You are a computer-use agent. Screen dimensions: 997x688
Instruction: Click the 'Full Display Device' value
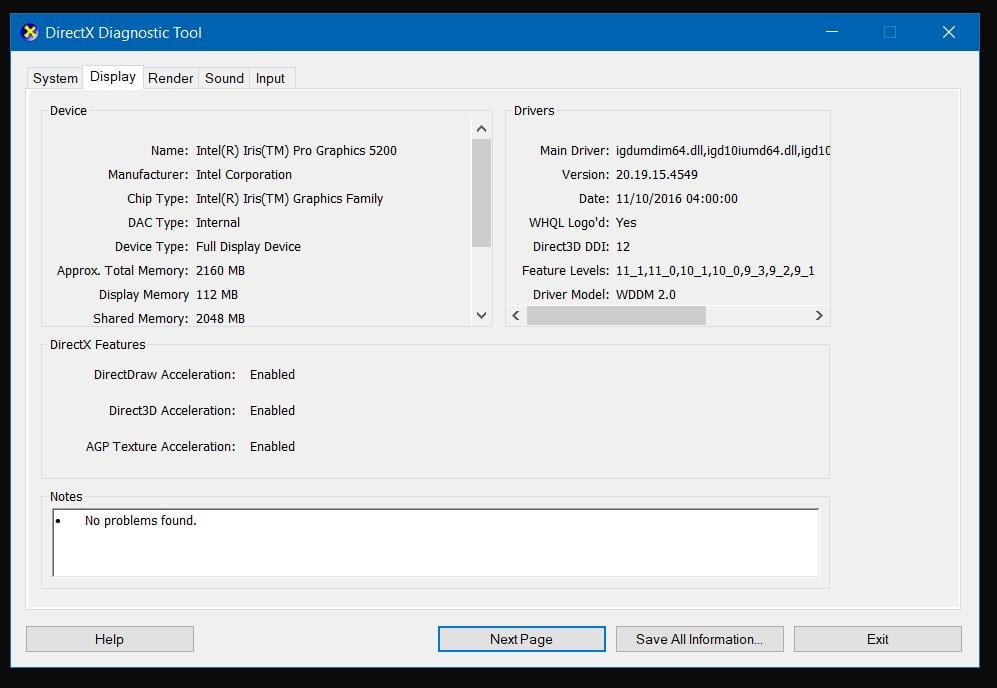pyautogui.click(x=248, y=247)
